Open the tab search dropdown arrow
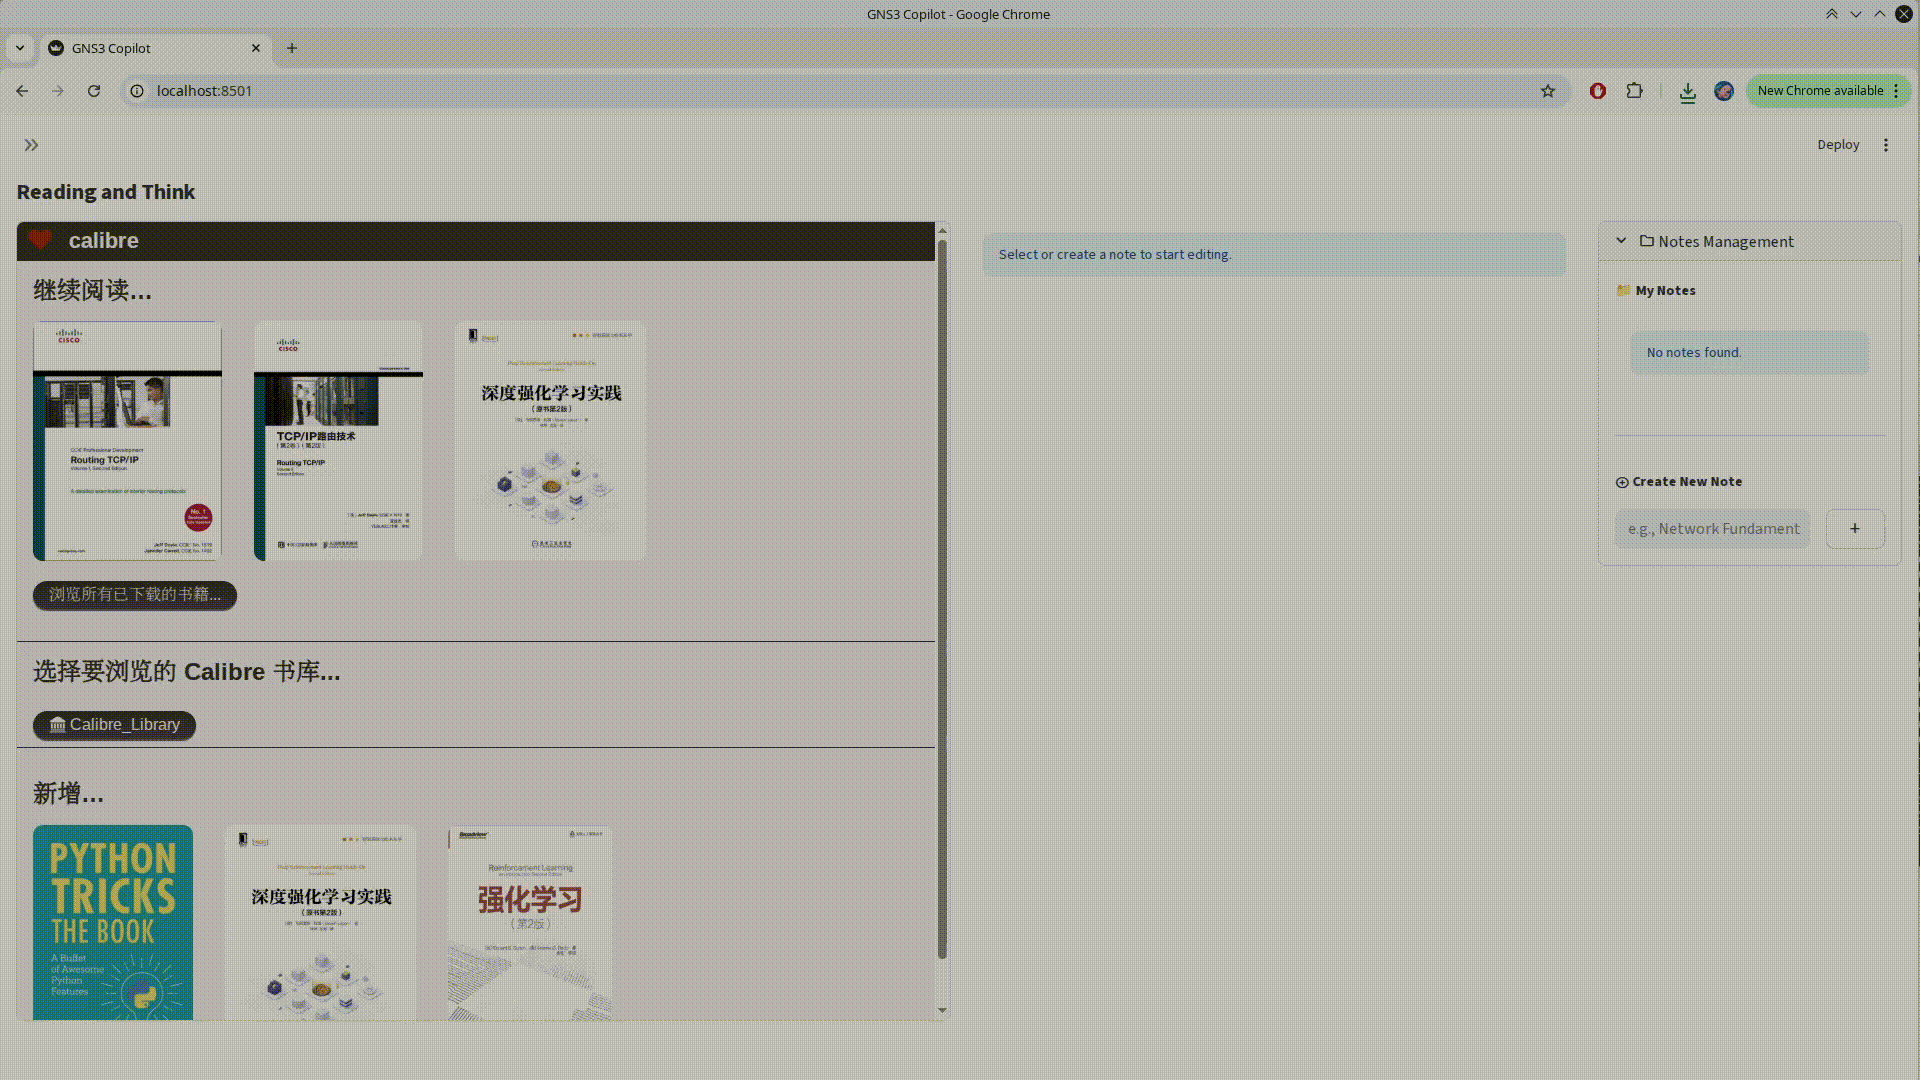 point(20,47)
